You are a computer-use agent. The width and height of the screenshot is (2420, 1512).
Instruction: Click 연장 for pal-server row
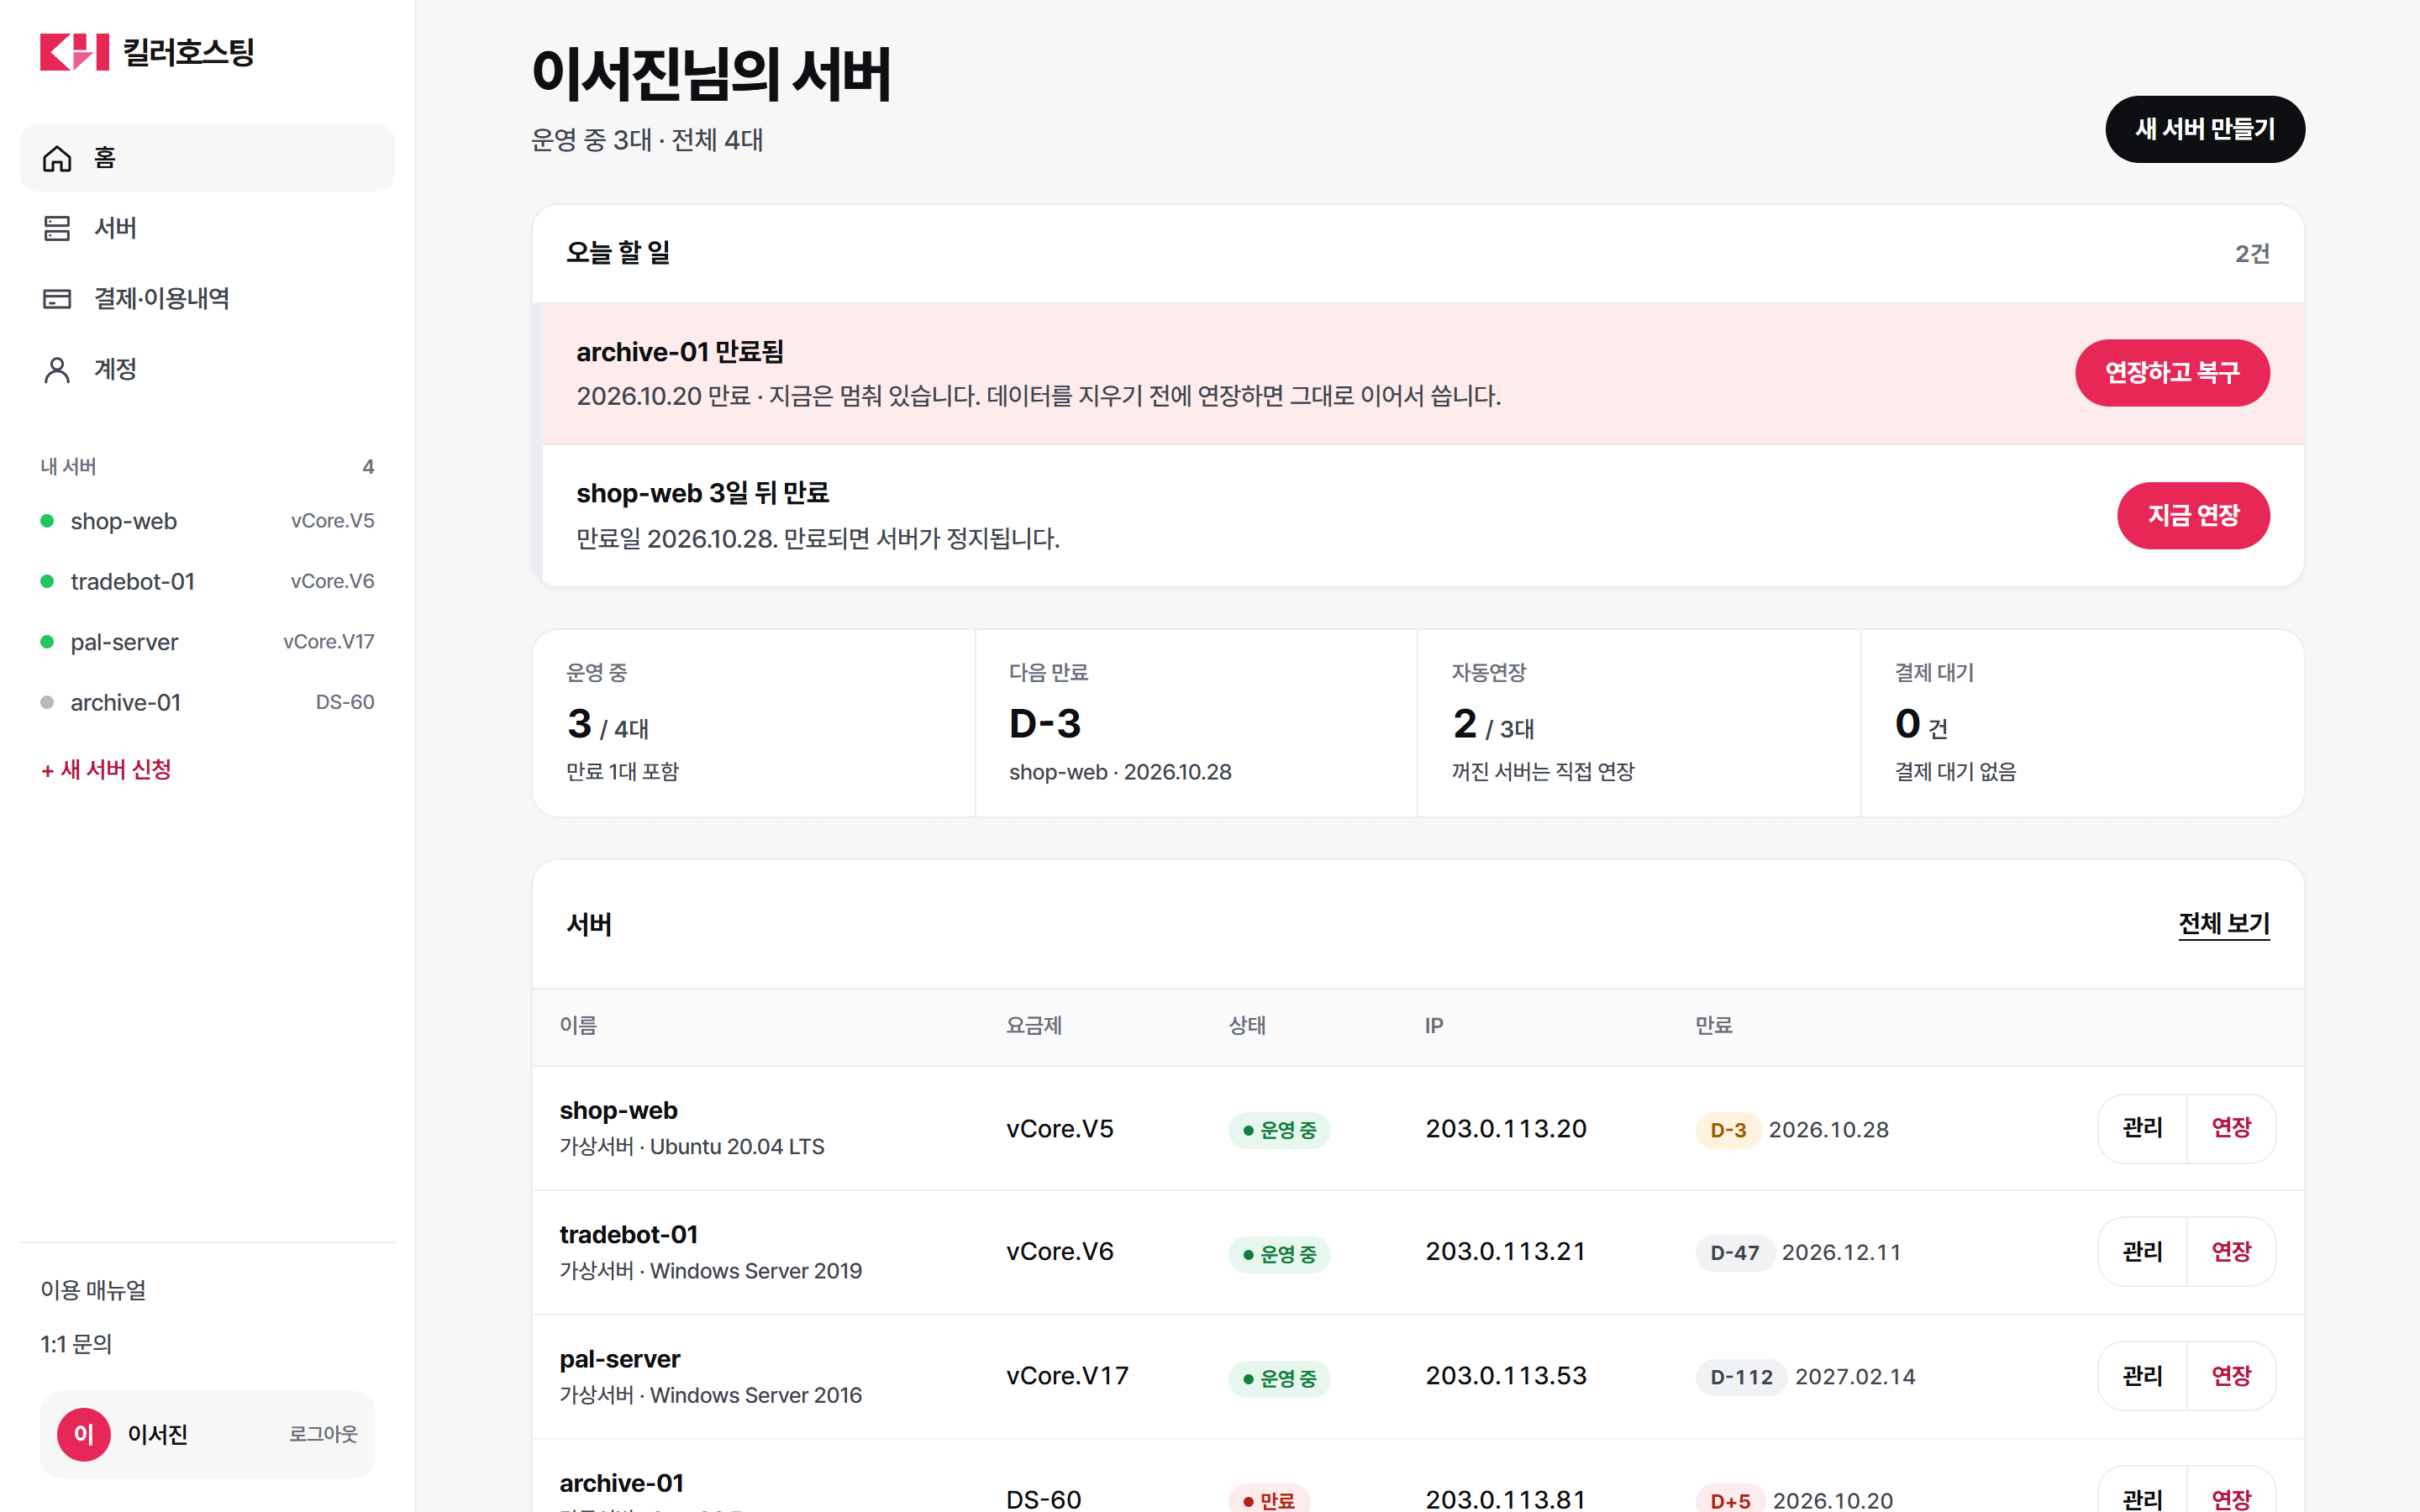tap(2231, 1376)
